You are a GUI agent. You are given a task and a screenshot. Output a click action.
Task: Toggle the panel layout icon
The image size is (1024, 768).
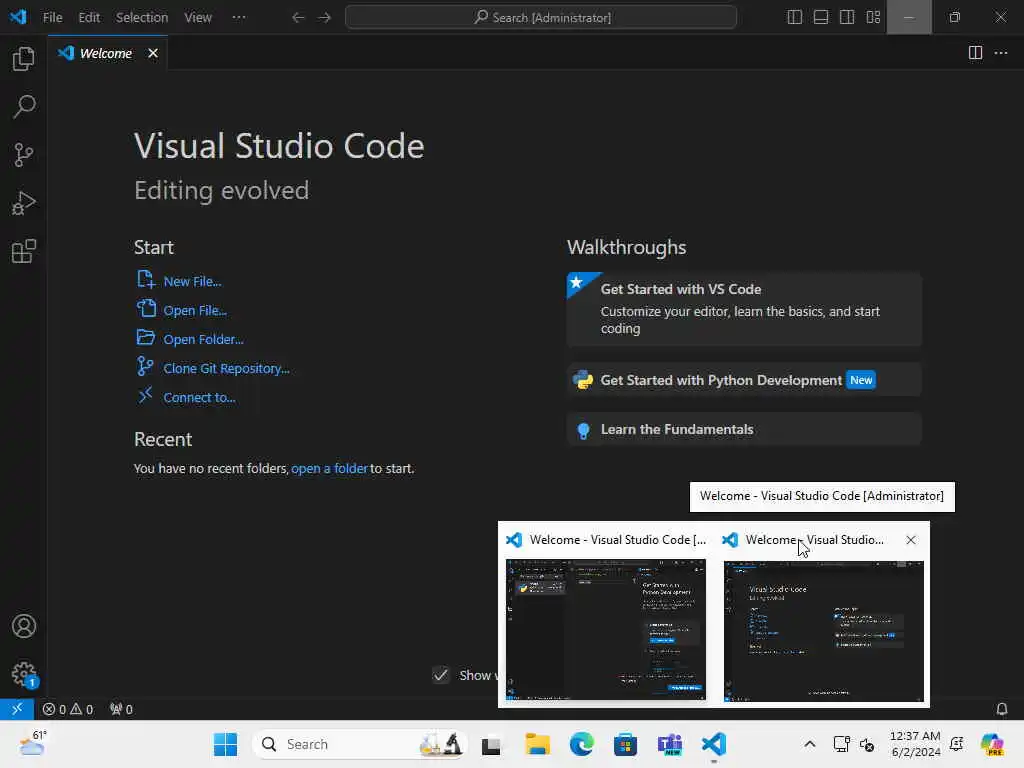(x=820, y=18)
